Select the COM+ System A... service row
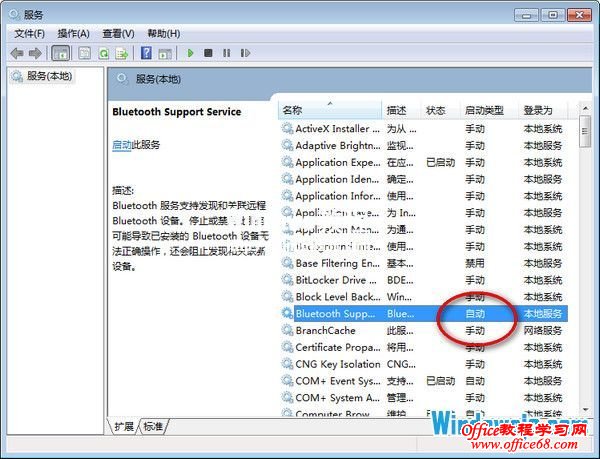Image resolution: width=600 pixels, height=459 pixels. coord(424,398)
